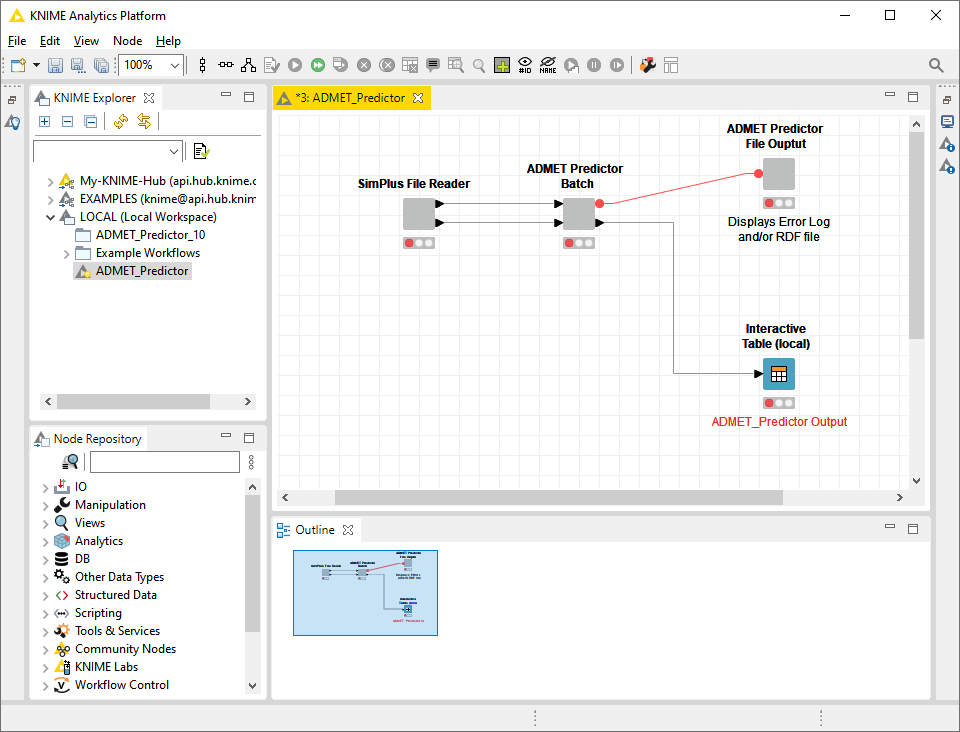Click the Save All workflows icon

click(x=101, y=65)
